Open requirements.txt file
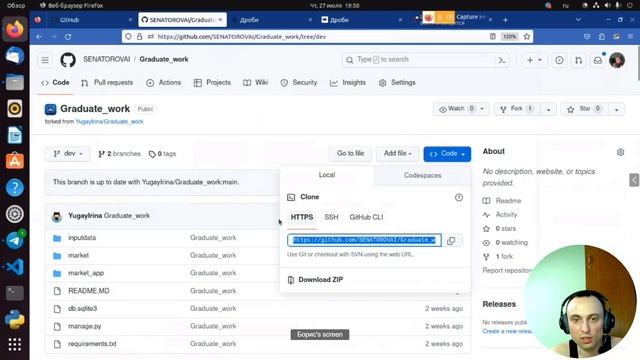Screen dimensions: 640x360 92,344
